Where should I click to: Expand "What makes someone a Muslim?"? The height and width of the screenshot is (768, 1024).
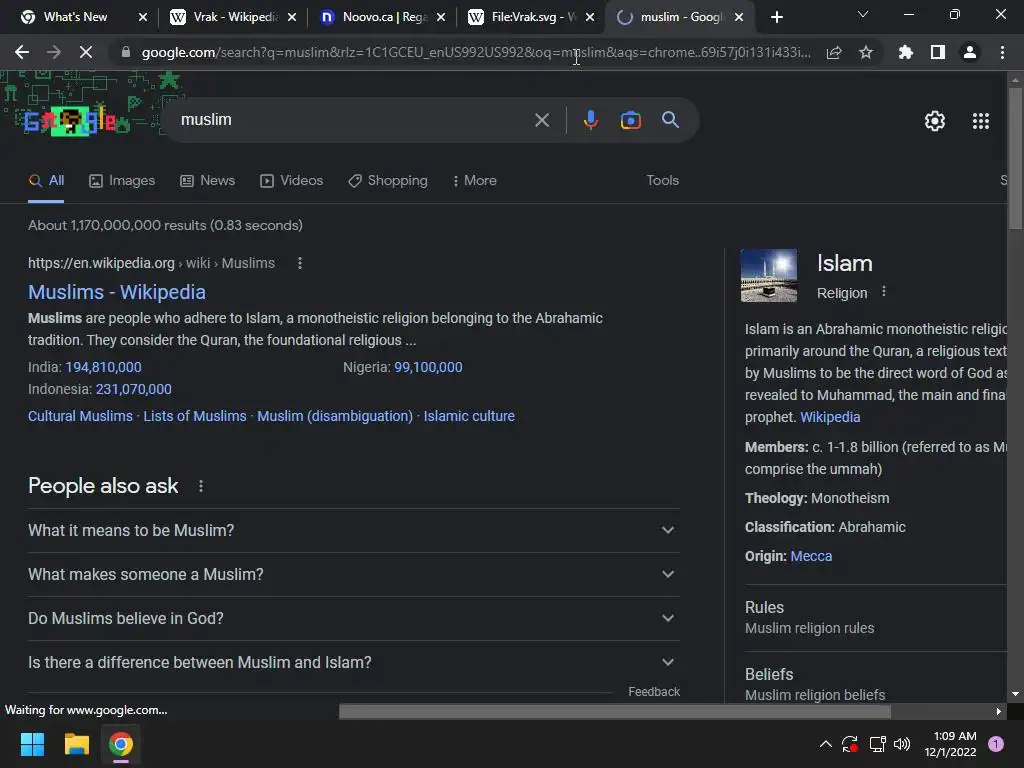tap(353, 574)
